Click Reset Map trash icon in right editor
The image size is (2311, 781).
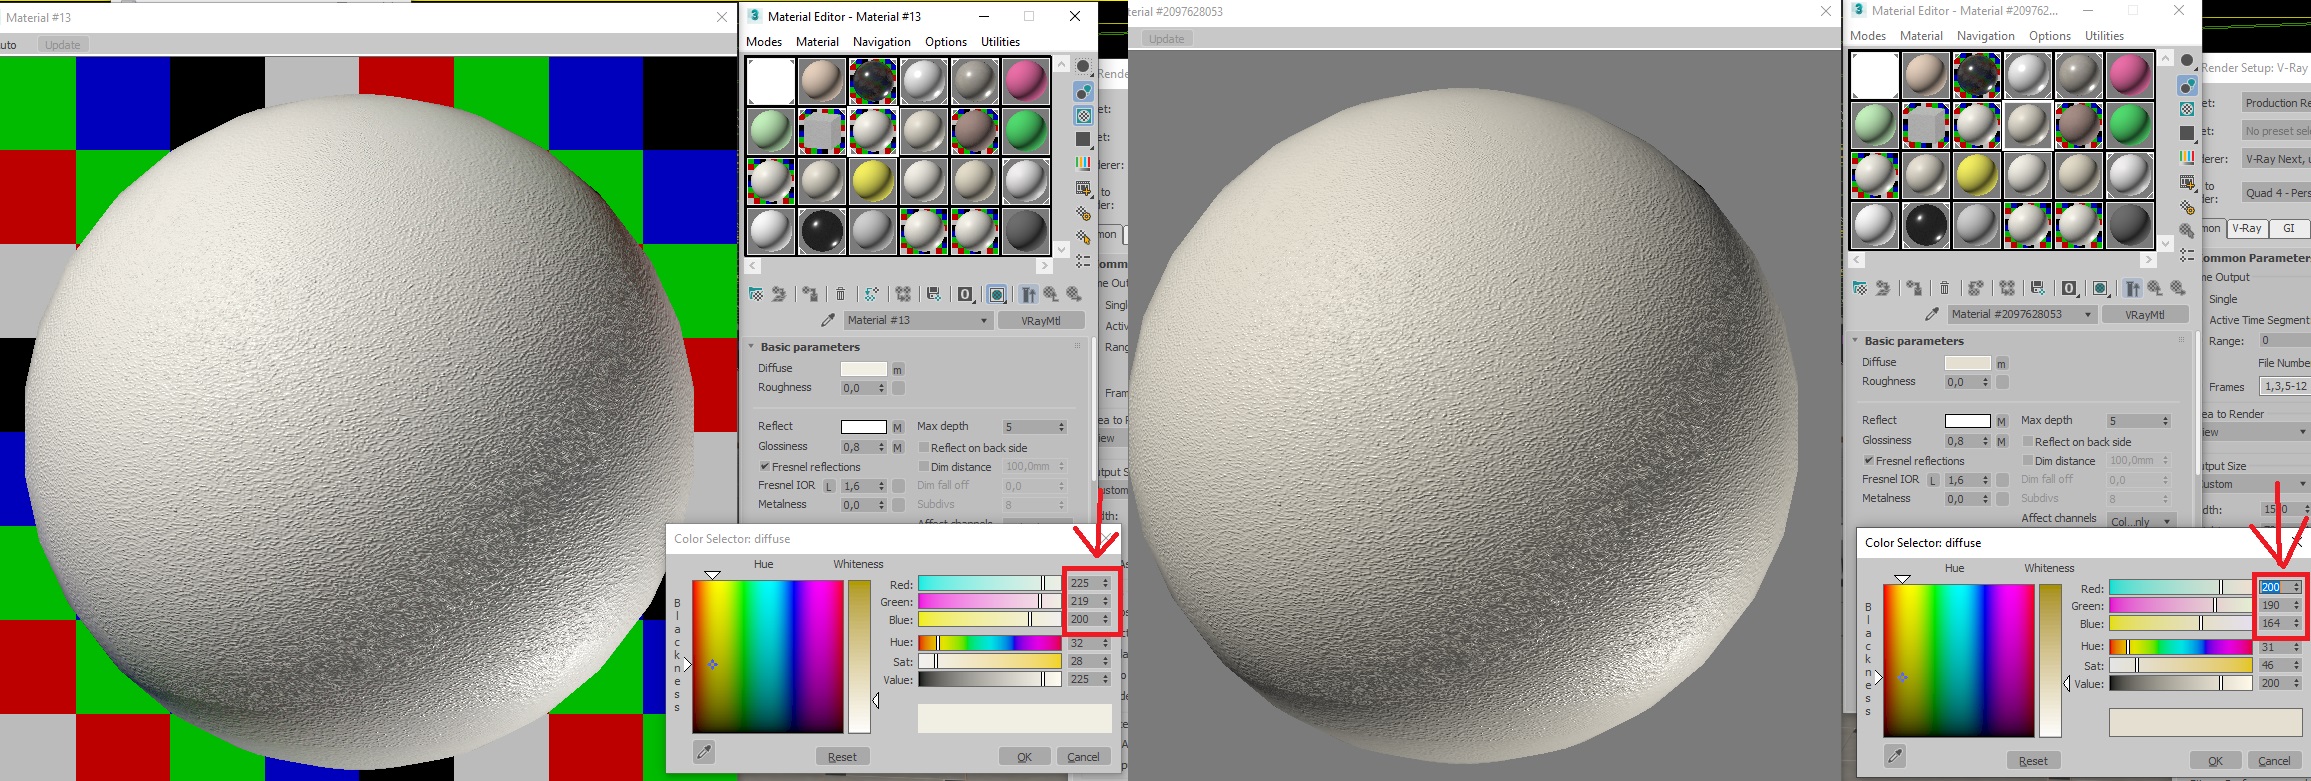pyautogui.click(x=1944, y=288)
